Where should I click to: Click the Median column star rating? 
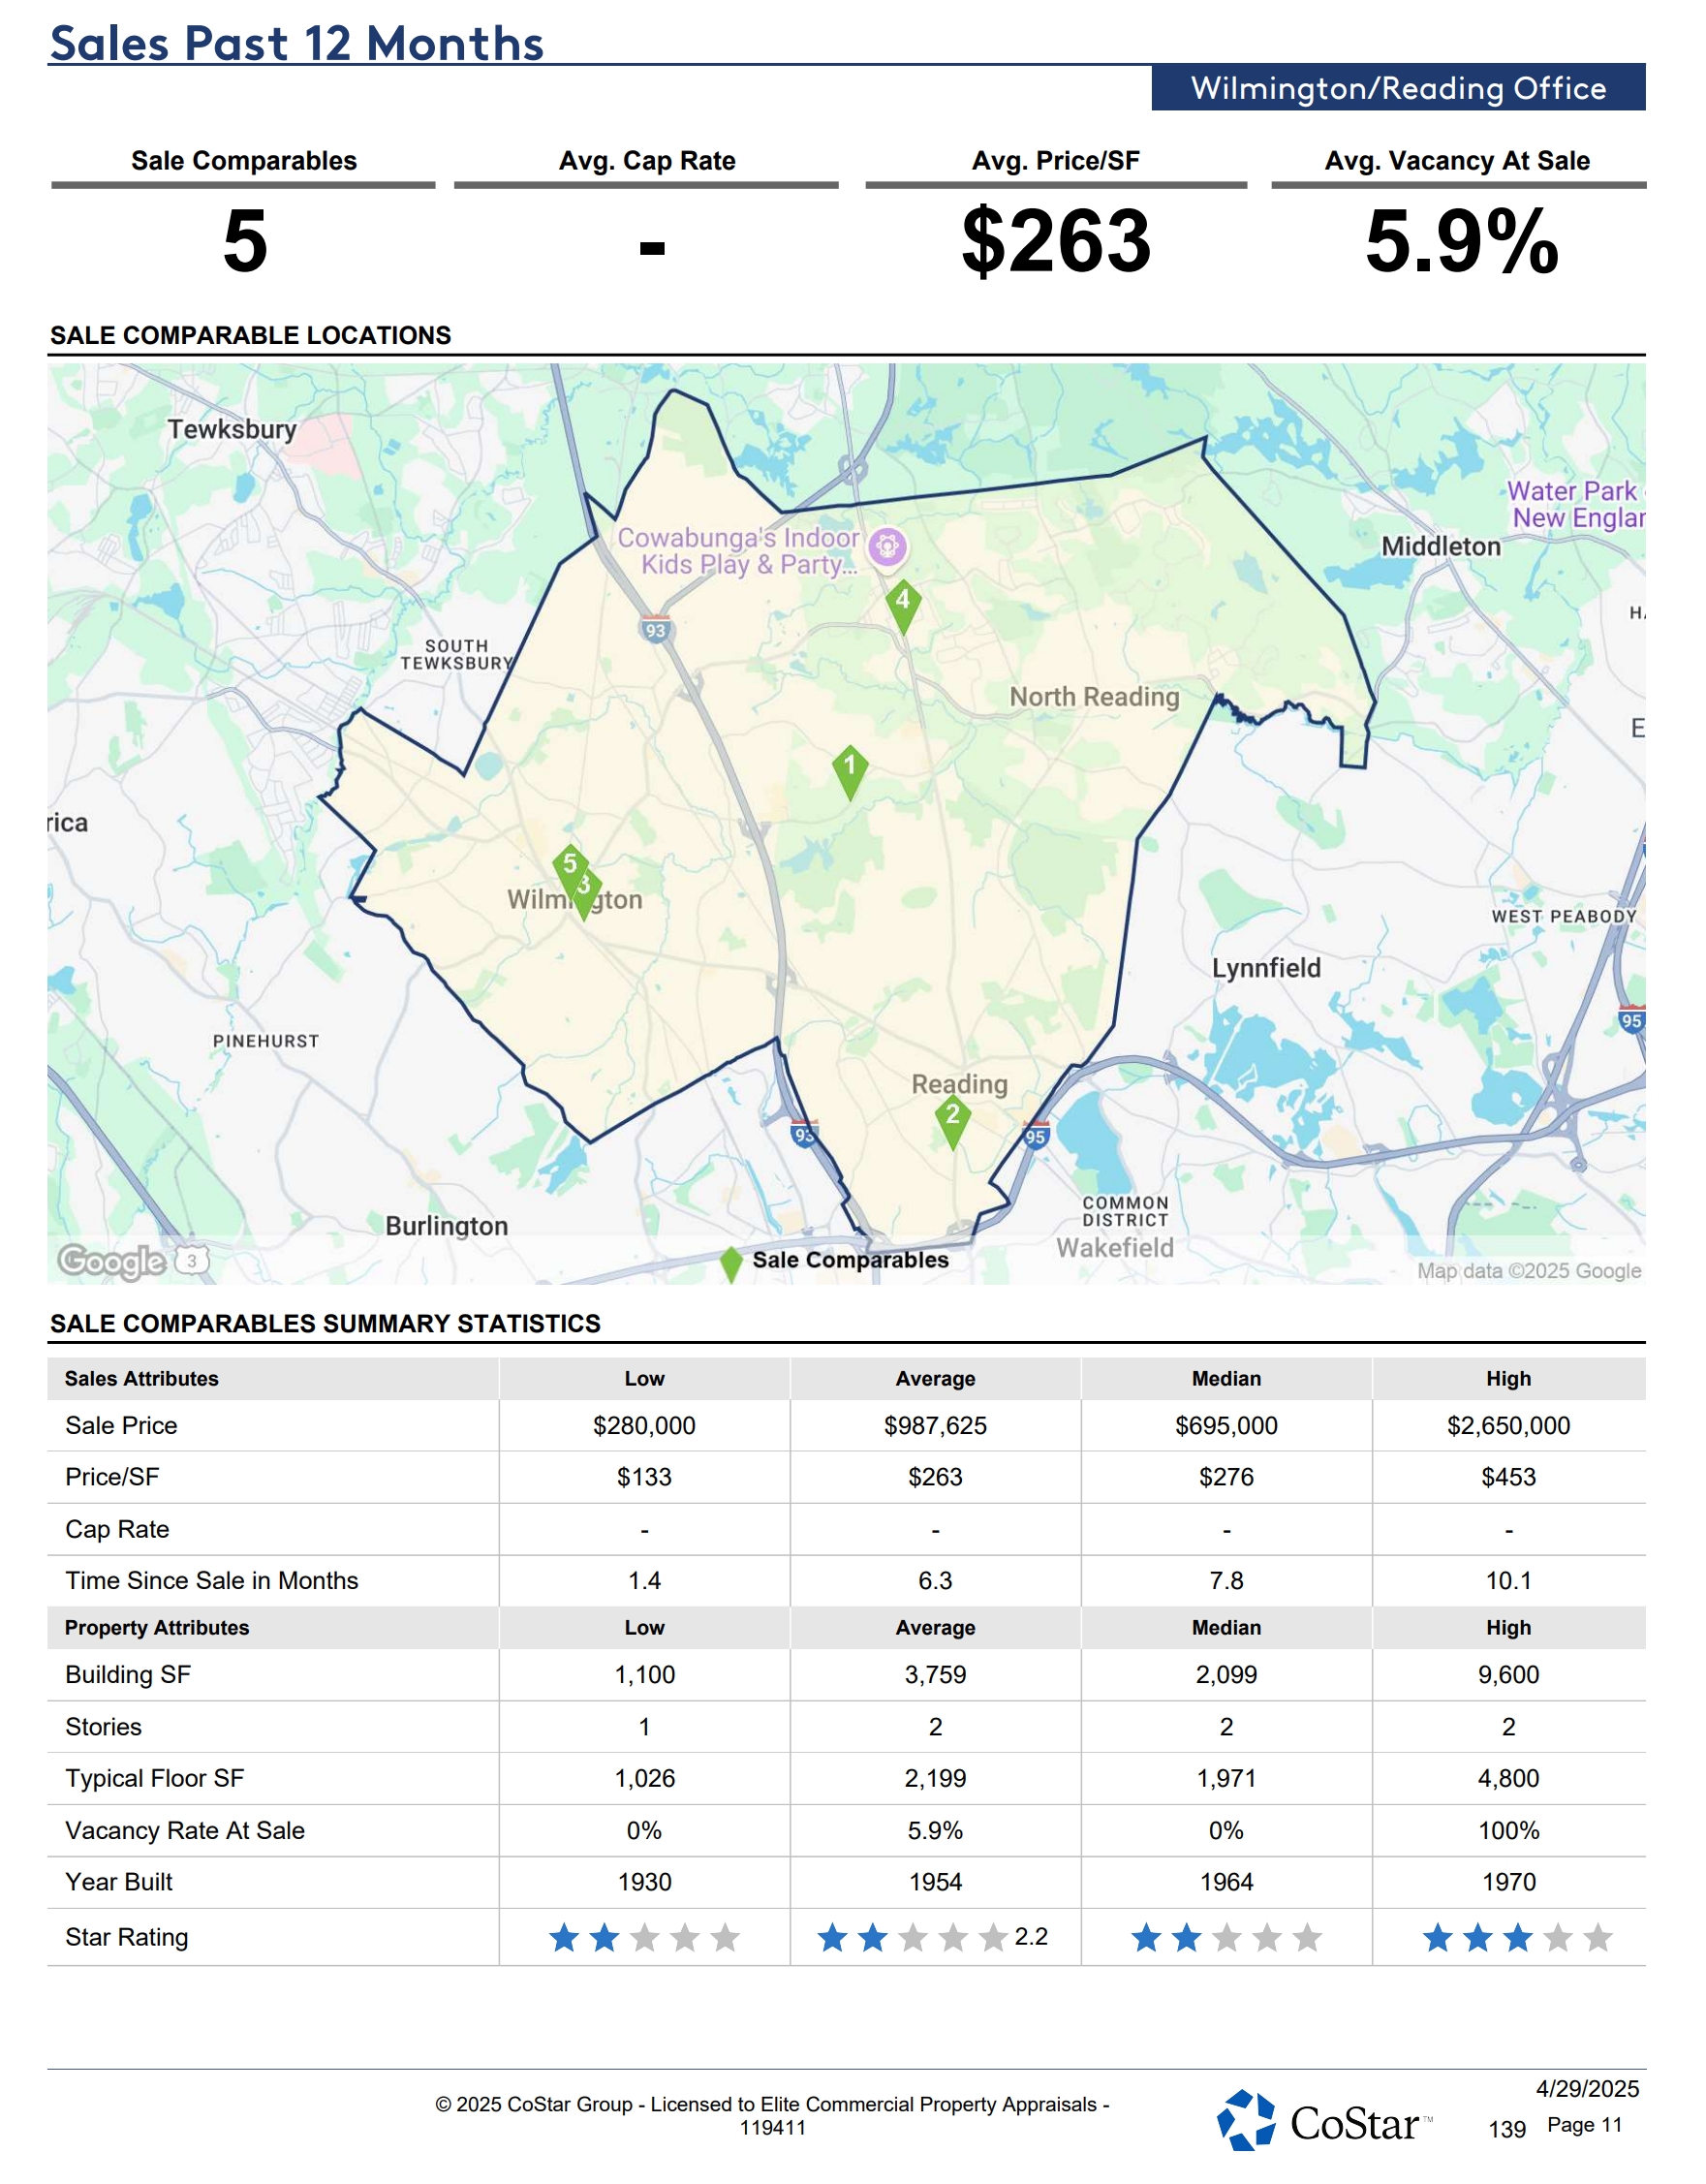[x=1226, y=1938]
